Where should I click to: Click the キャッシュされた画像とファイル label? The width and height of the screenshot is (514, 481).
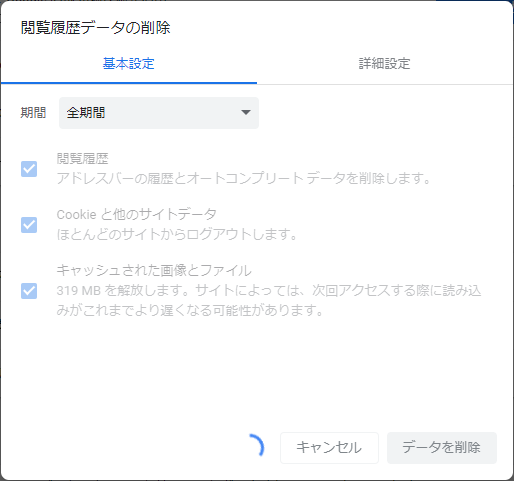pos(154,270)
